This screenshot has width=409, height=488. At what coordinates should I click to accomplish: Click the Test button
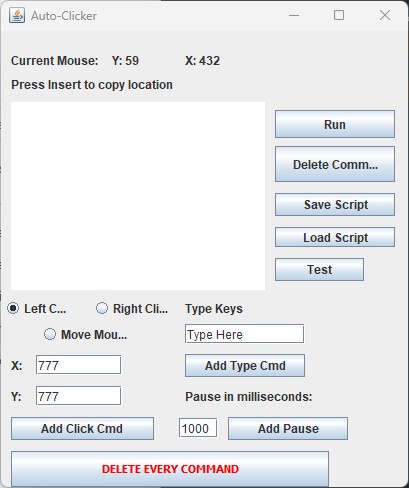[319, 269]
